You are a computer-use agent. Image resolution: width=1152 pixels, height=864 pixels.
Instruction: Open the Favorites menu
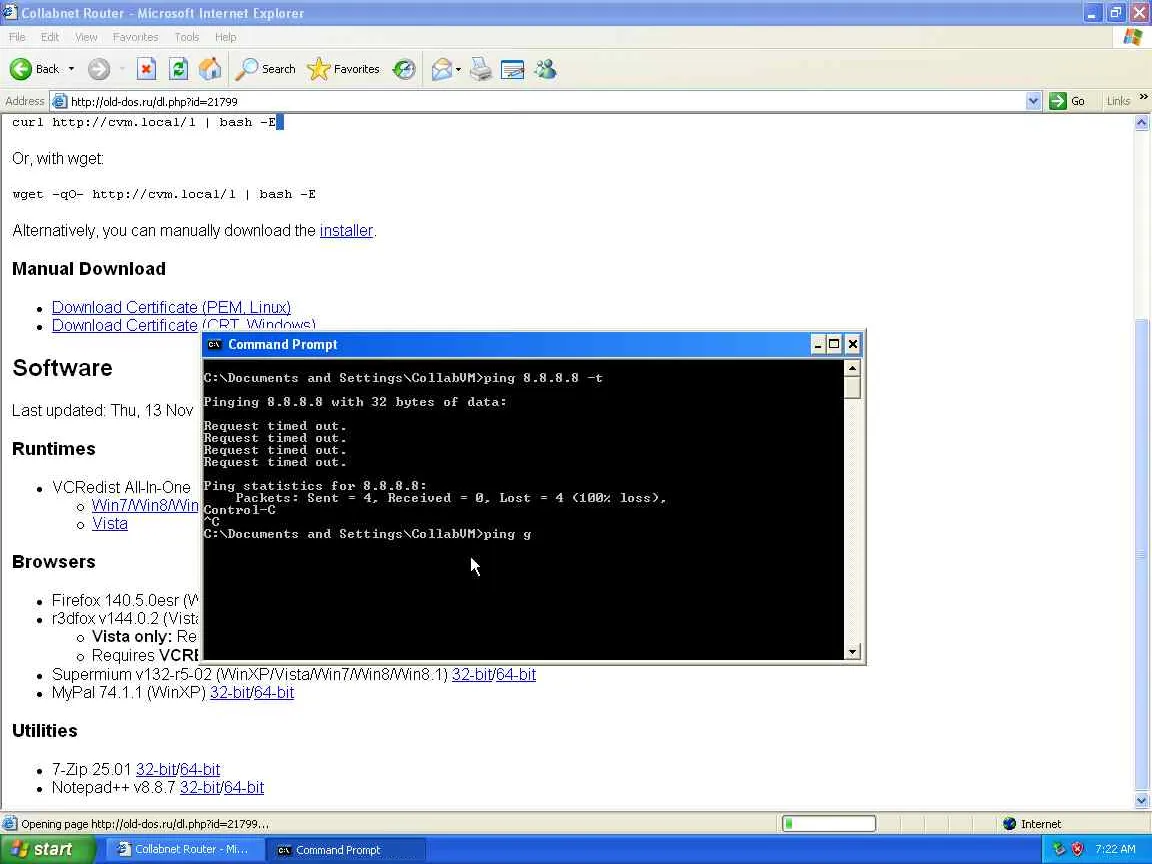[x=135, y=37]
